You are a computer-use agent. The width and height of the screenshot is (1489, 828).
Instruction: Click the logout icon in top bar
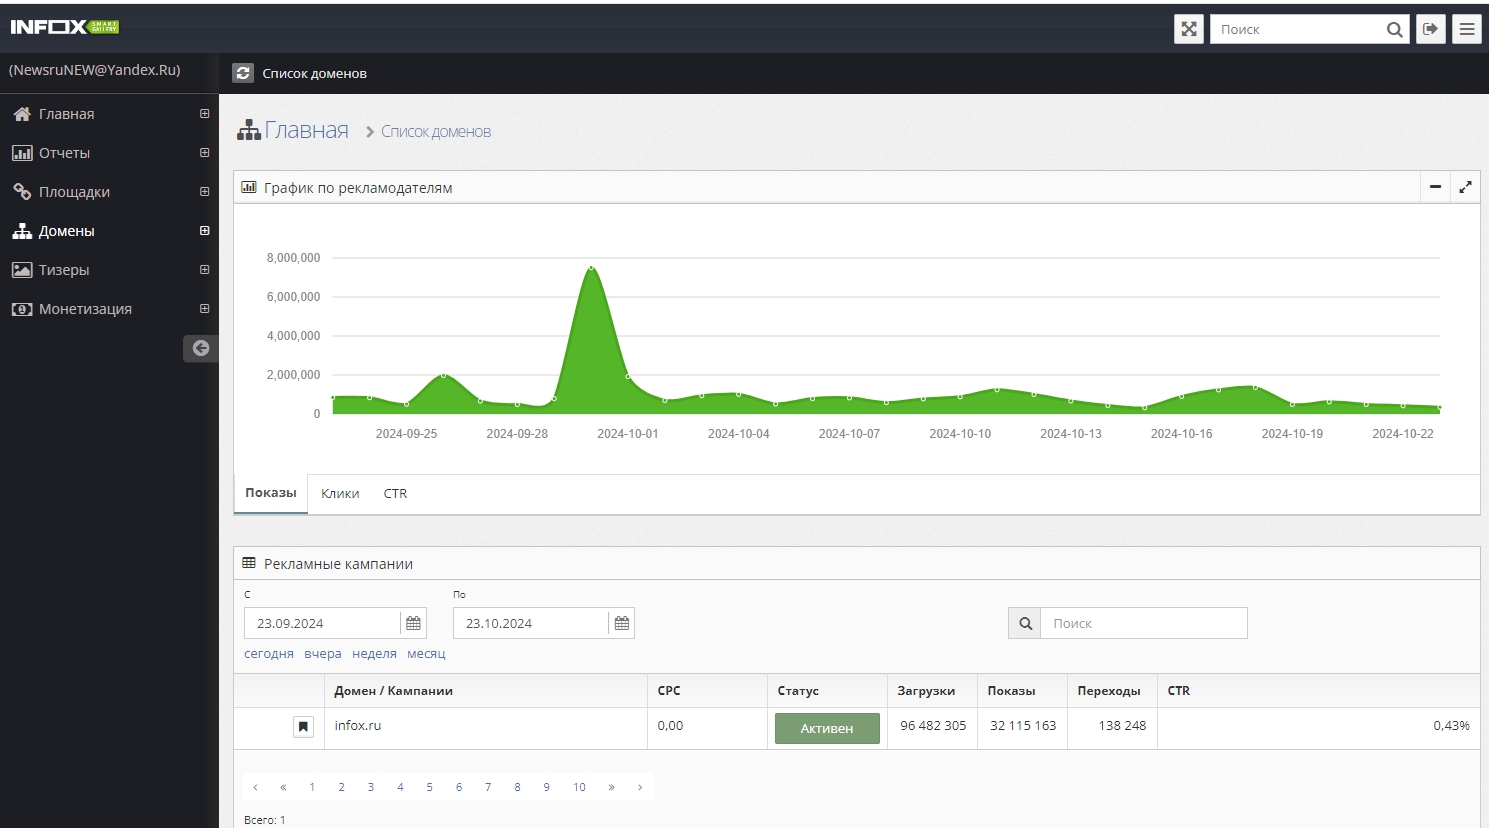tap(1431, 29)
